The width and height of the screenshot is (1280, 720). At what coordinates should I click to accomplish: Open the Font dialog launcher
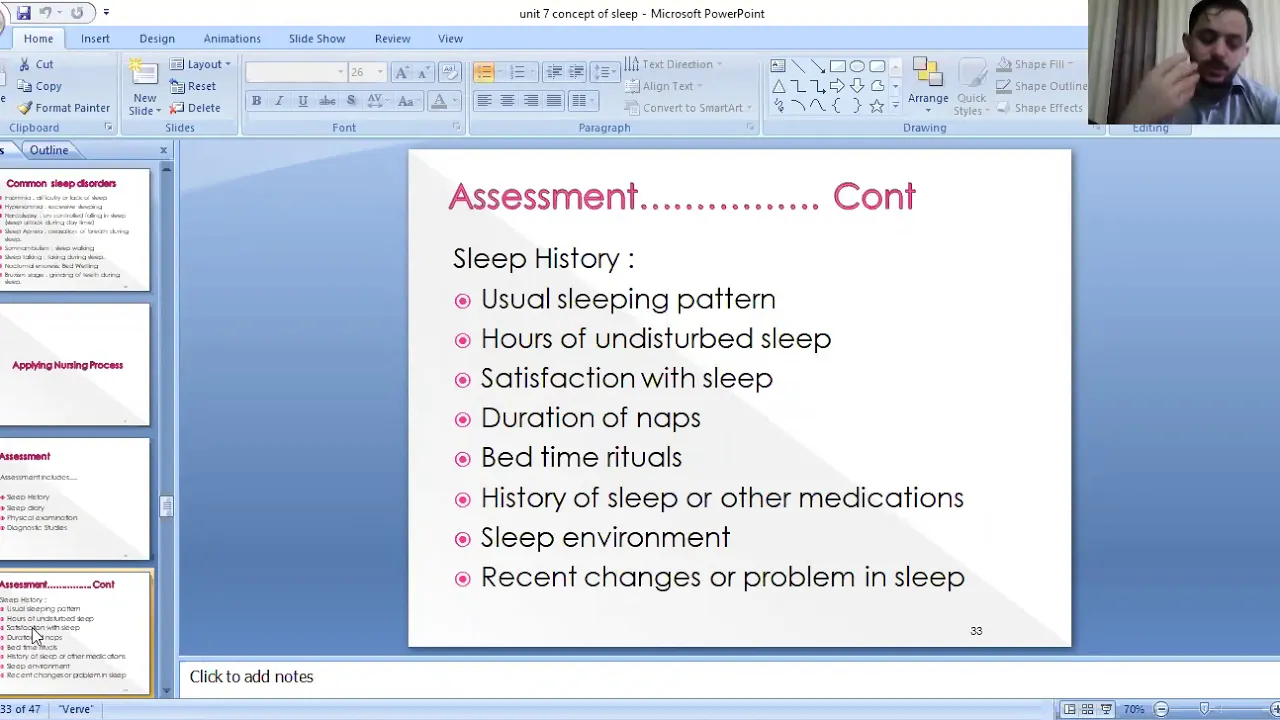tap(456, 128)
